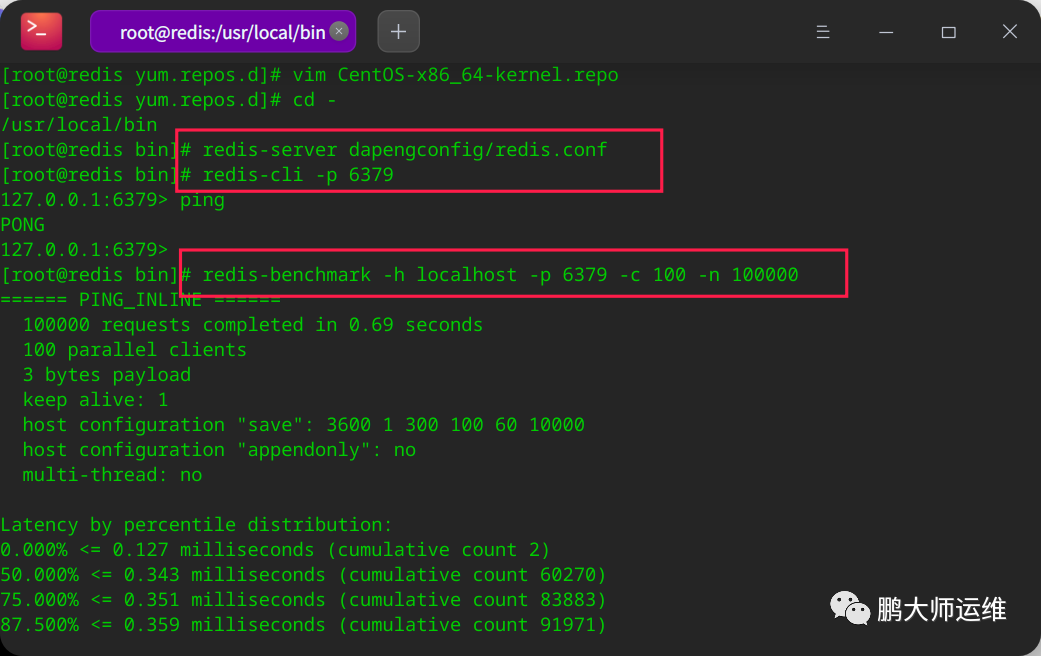This screenshot has height=656, width=1041.
Task: Open the hamburger menu in title bar
Action: [x=823, y=32]
